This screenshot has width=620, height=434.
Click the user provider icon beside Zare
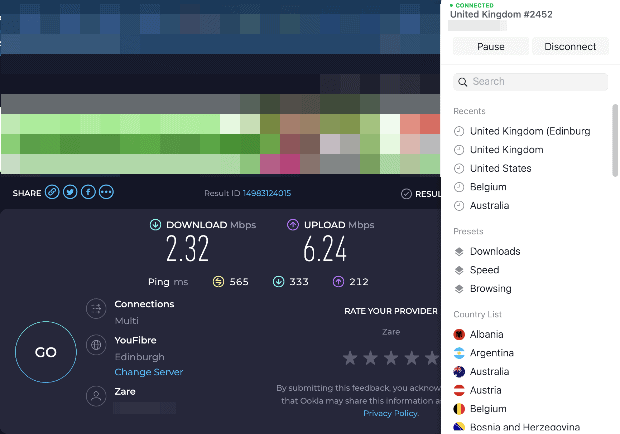pyautogui.click(x=96, y=396)
